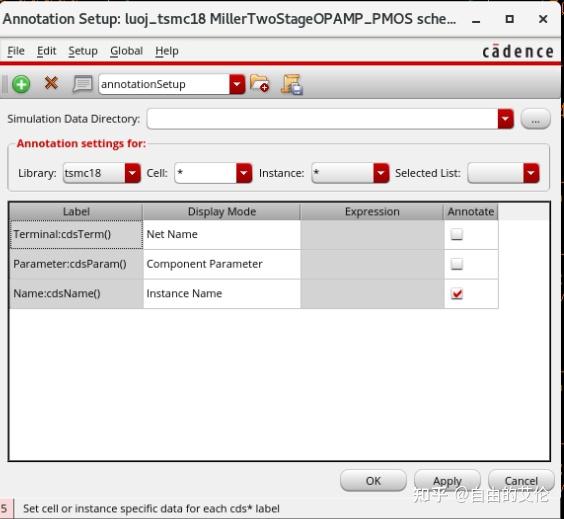Click the save setup icon in toolbar
This screenshot has height=519, width=564.
tap(292, 85)
